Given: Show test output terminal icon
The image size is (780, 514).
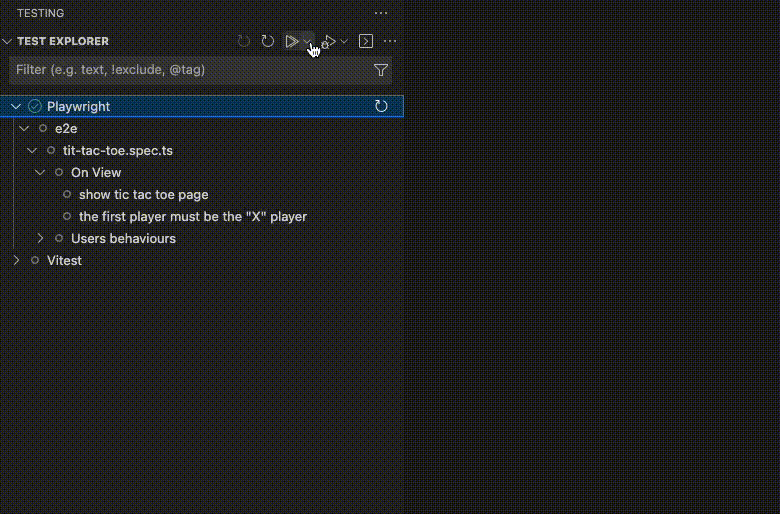Looking at the screenshot, I should coord(366,41).
